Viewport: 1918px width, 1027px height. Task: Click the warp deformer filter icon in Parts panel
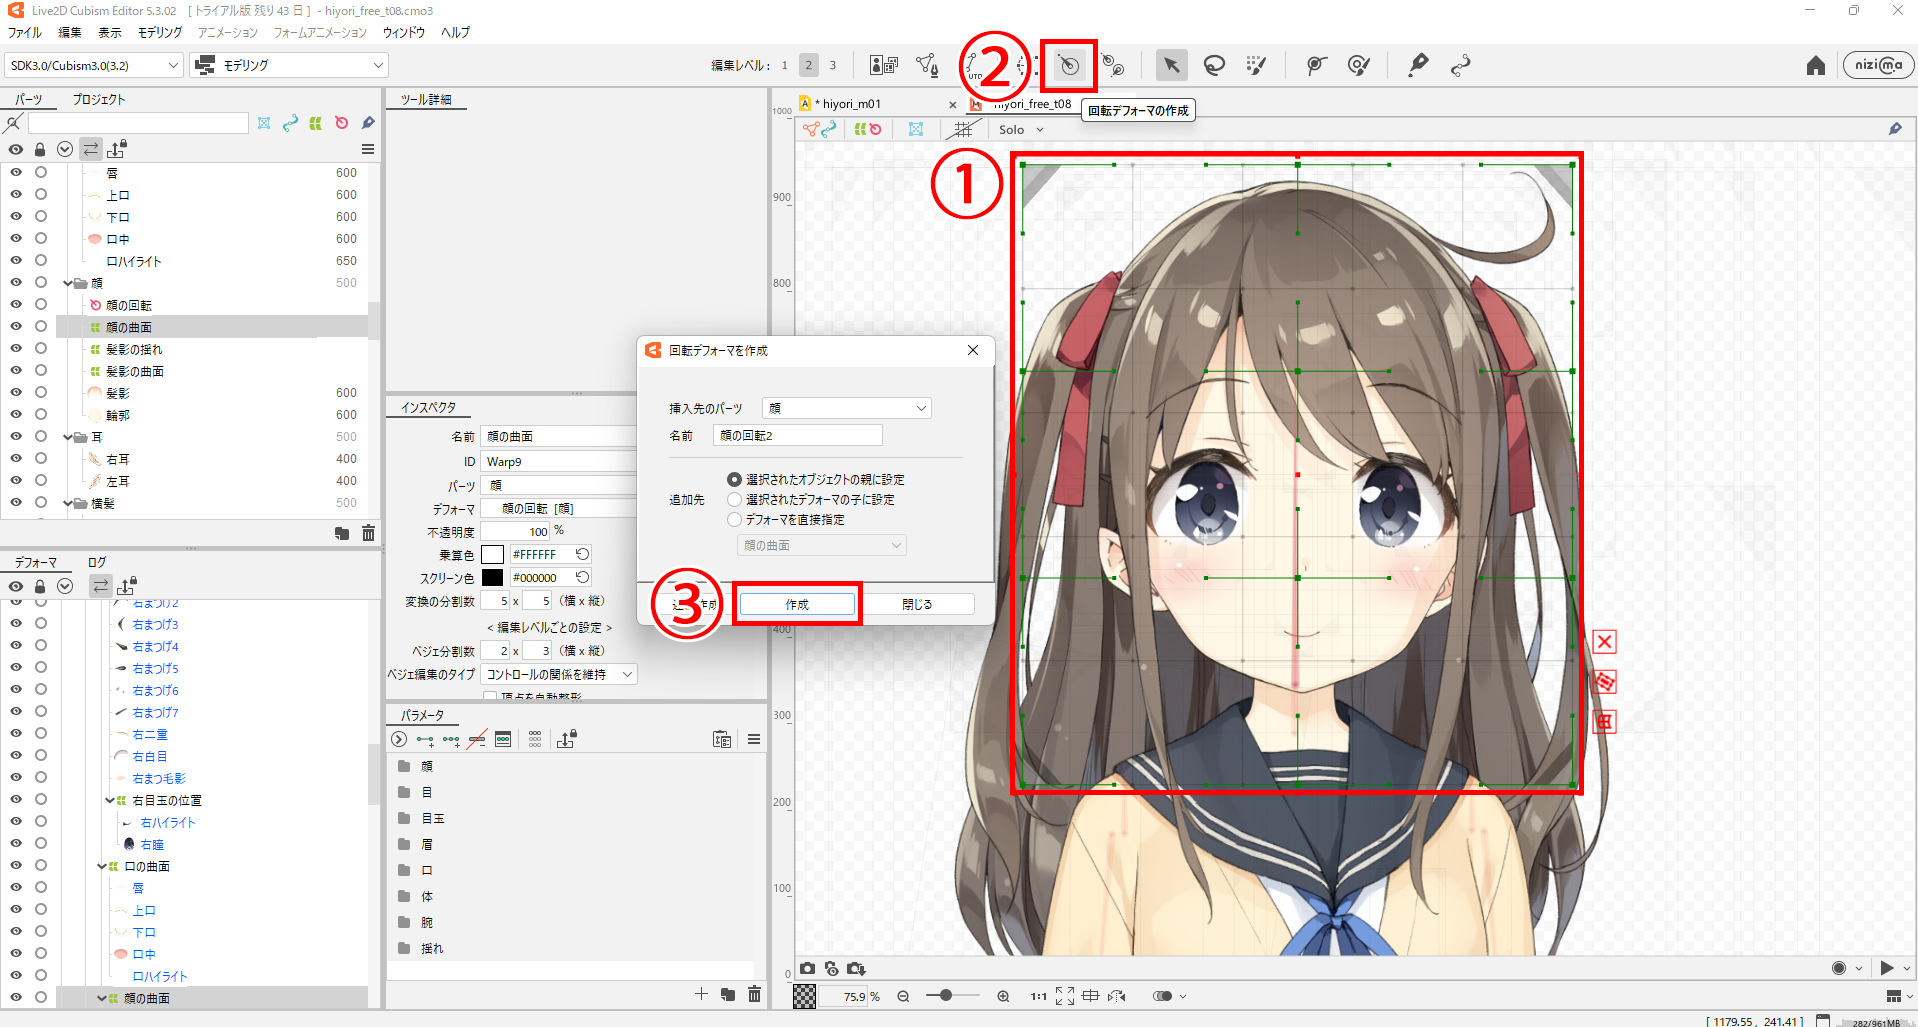click(x=316, y=123)
